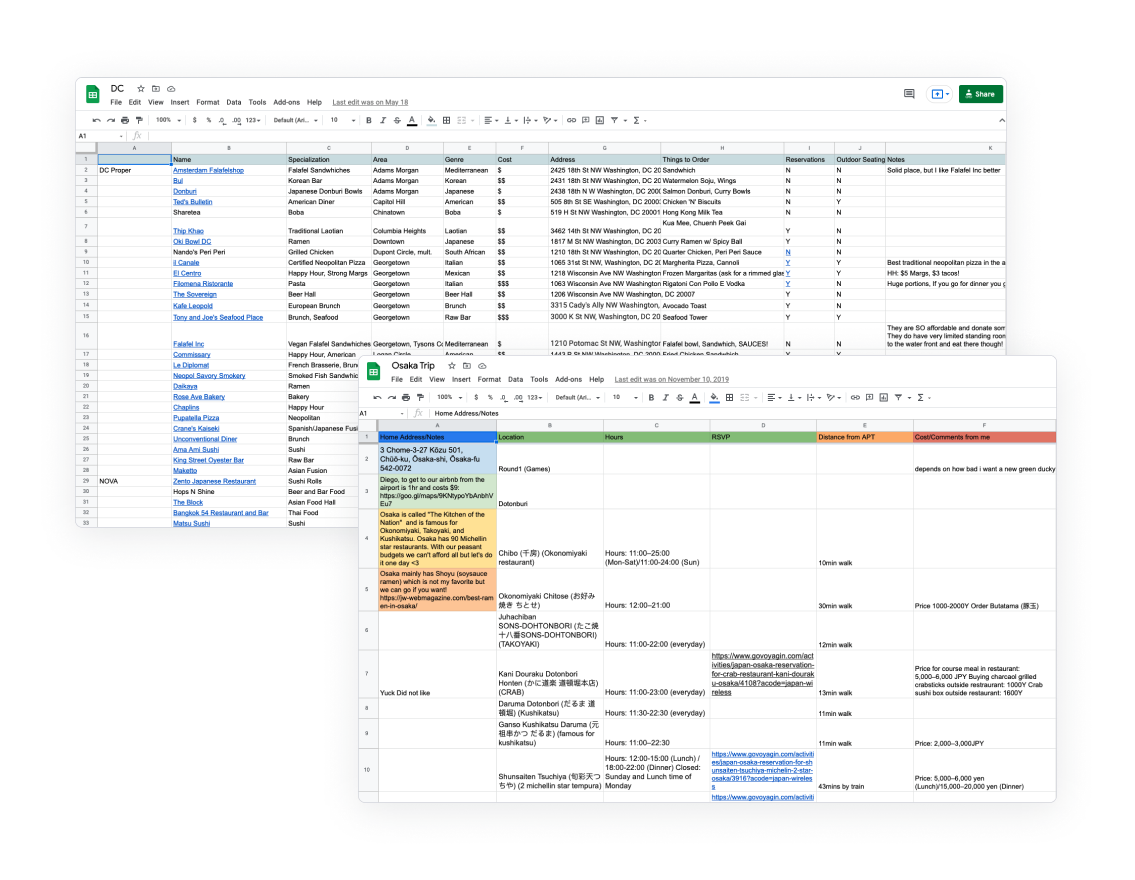Open the Zento Japanese Restaurant link
This screenshot has height=880, width=1135.
[214, 481]
